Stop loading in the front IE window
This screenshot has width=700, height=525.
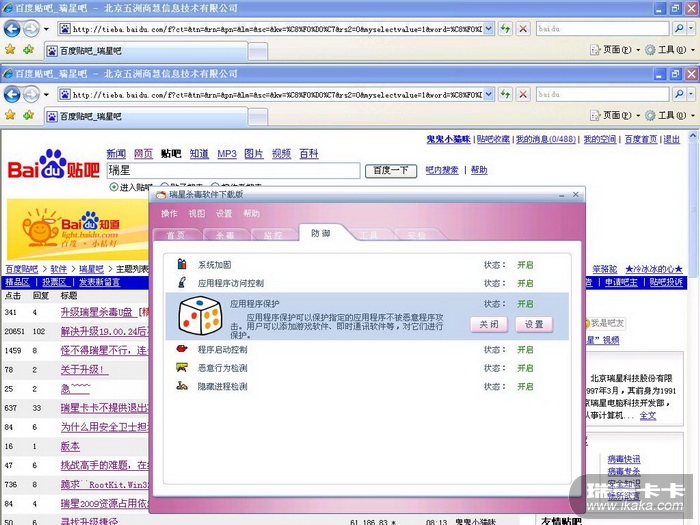pyautogui.click(x=523, y=94)
